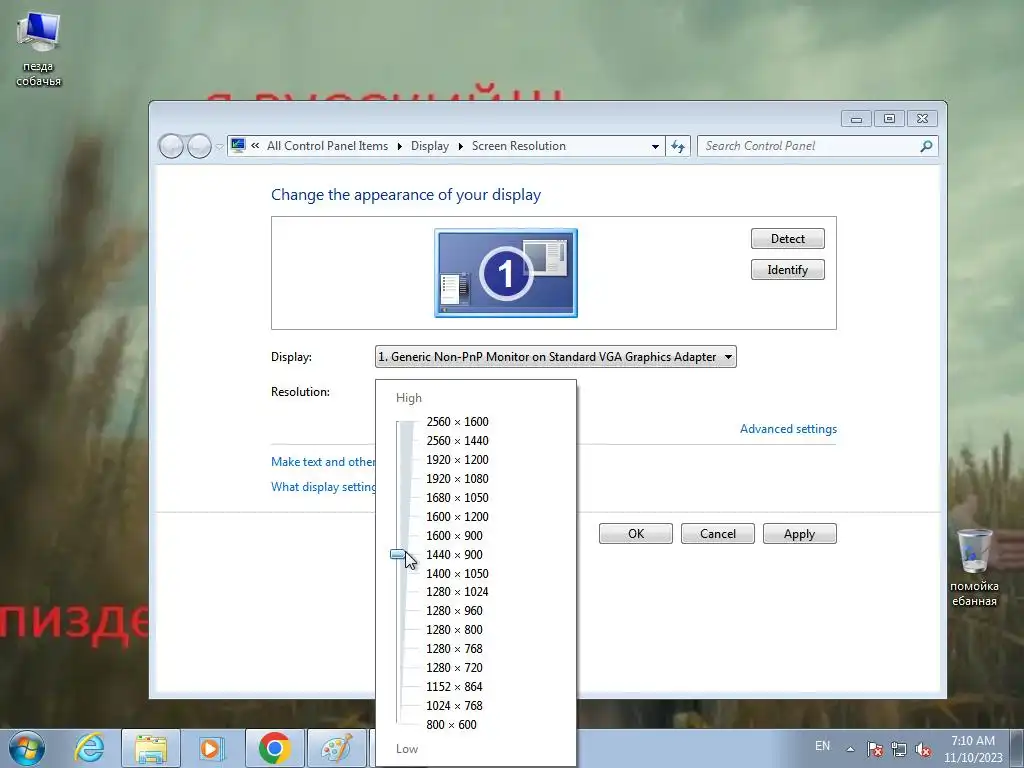The width and height of the screenshot is (1024, 768).
Task: Open Make text and other items link
Action: 323,462
